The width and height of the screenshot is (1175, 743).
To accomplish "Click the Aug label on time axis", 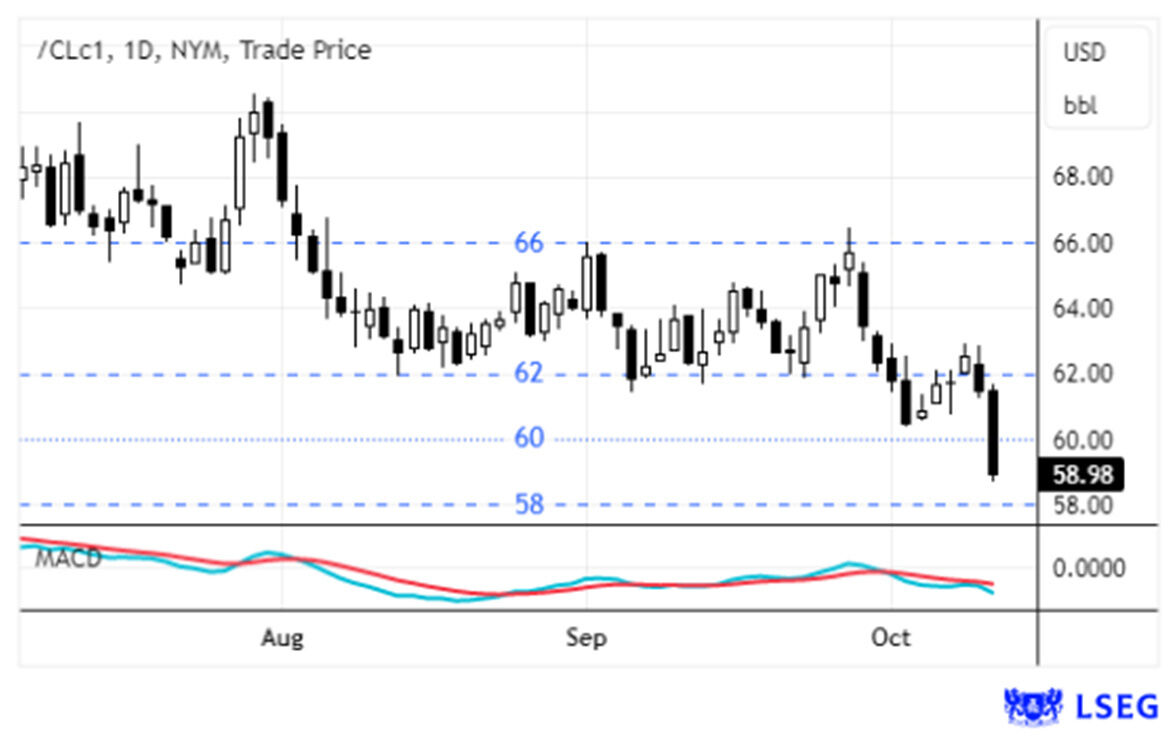I will click(283, 637).
